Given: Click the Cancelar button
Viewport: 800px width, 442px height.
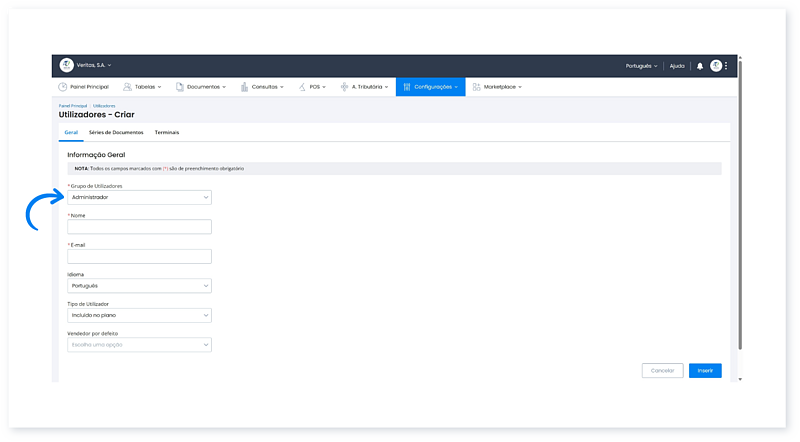Looking at the screenshot, I should click(x=662, y=371).
